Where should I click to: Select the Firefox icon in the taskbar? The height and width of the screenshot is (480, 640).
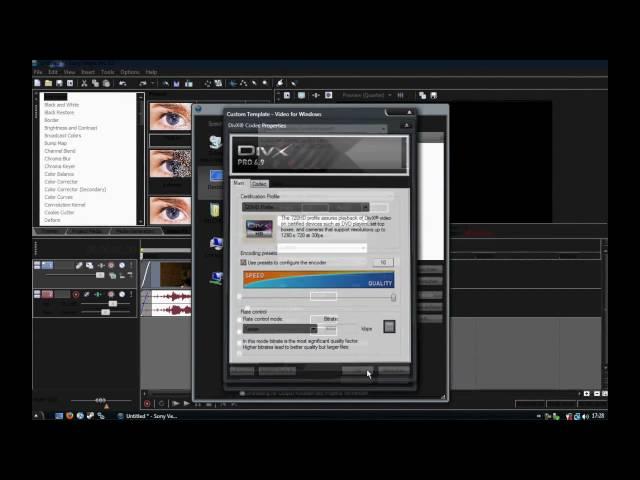70,416
